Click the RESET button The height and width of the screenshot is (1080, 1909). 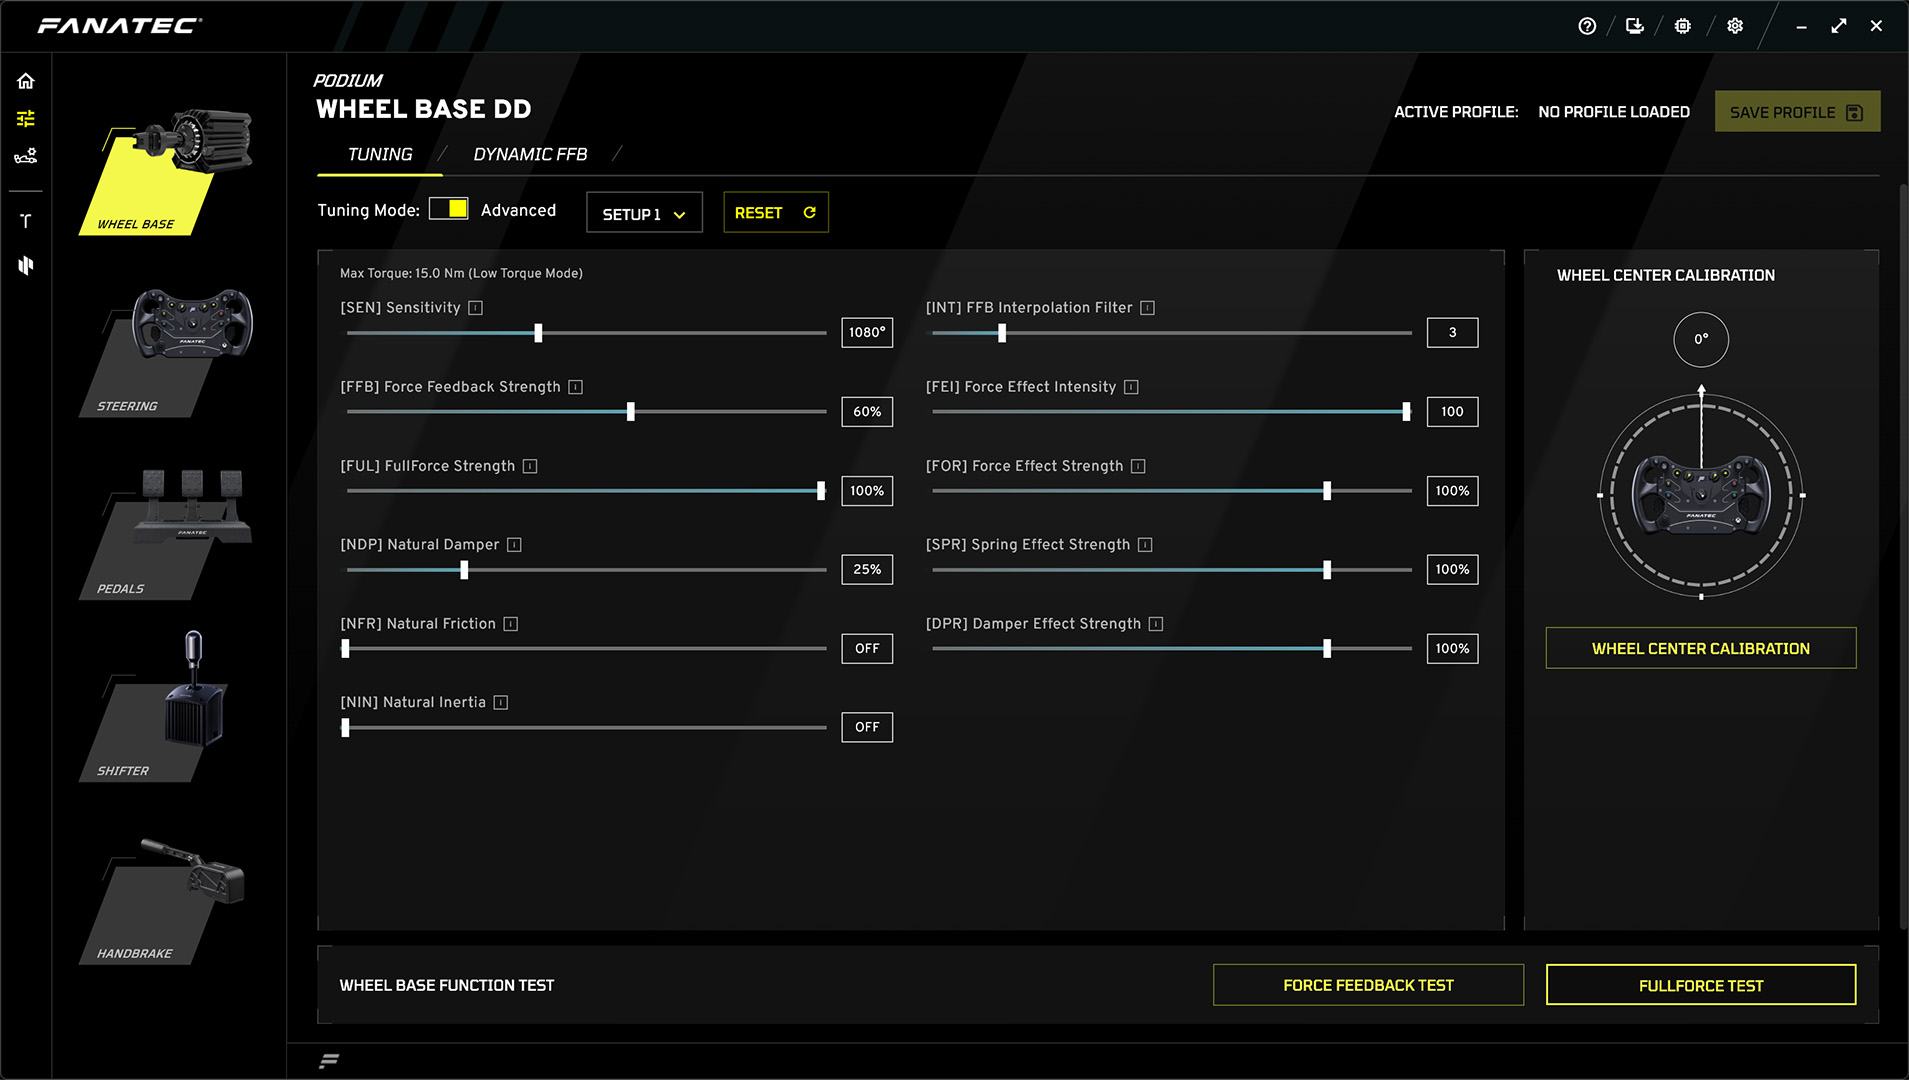(x=776, y=213)
